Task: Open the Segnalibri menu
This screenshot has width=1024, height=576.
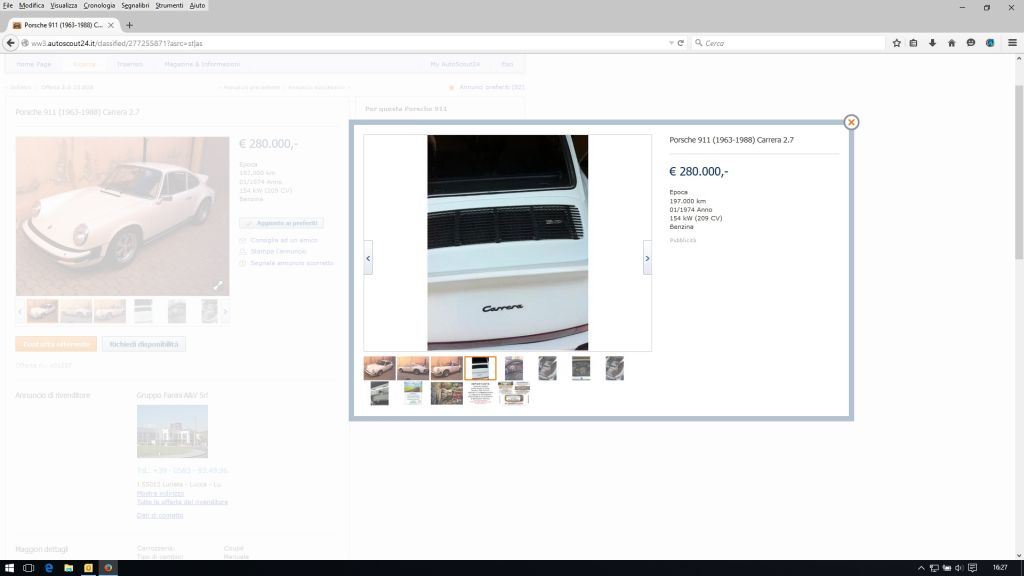Action: [x=135, y=5]
